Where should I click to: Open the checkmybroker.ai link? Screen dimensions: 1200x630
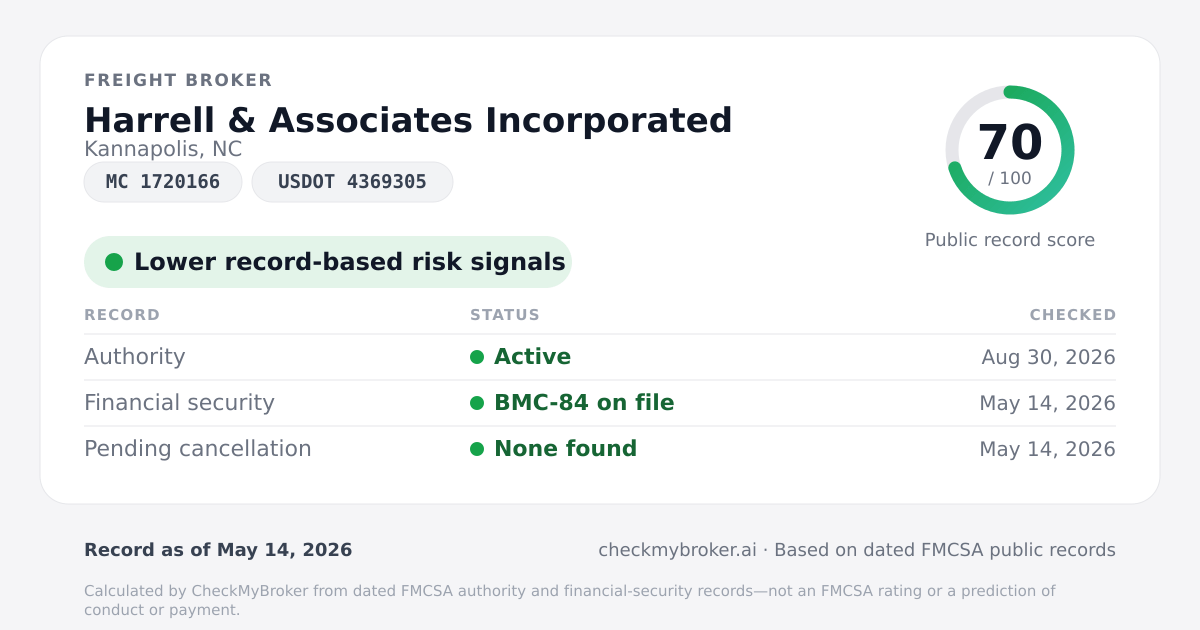click(677, 550)
